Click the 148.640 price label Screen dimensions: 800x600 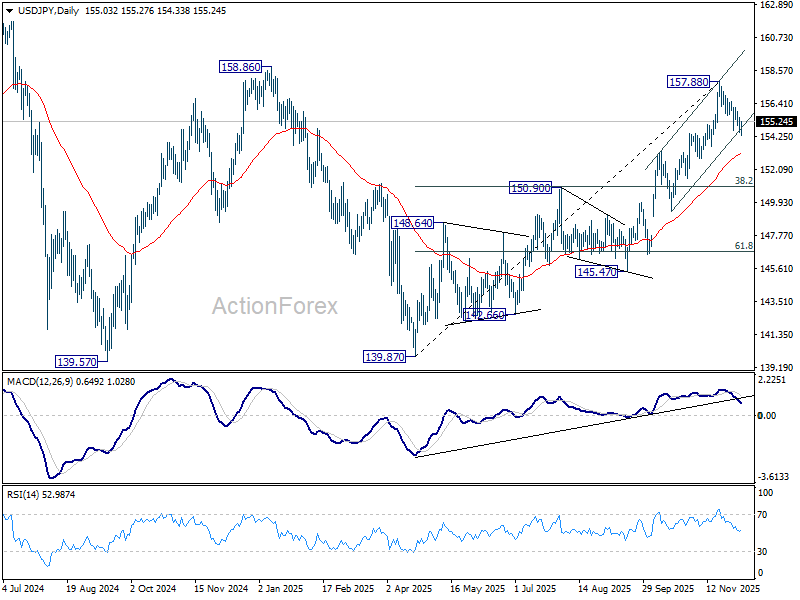tap(413, 223)
